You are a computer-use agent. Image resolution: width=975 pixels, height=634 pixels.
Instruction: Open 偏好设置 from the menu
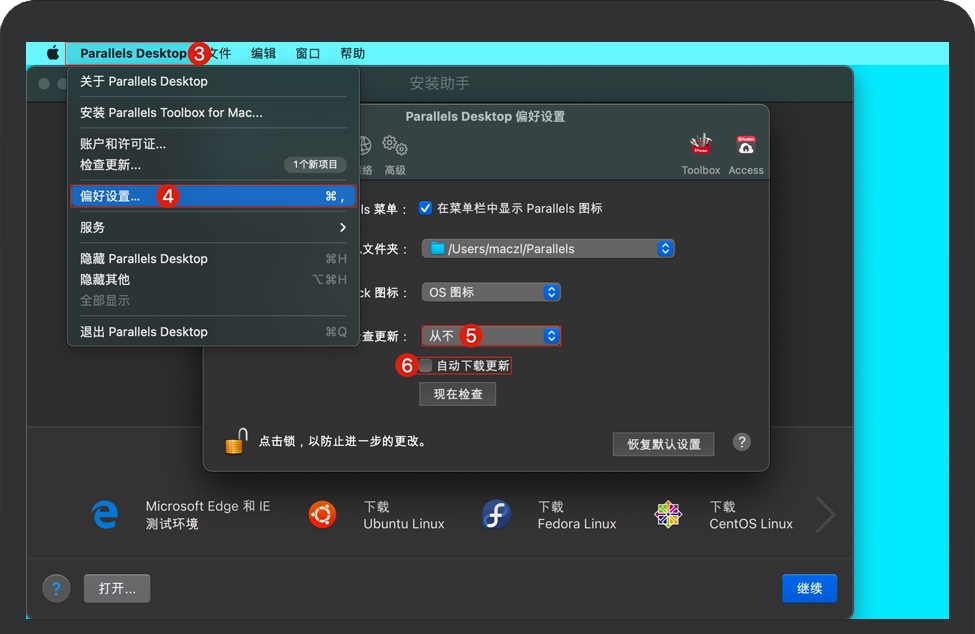coord(213,196)
